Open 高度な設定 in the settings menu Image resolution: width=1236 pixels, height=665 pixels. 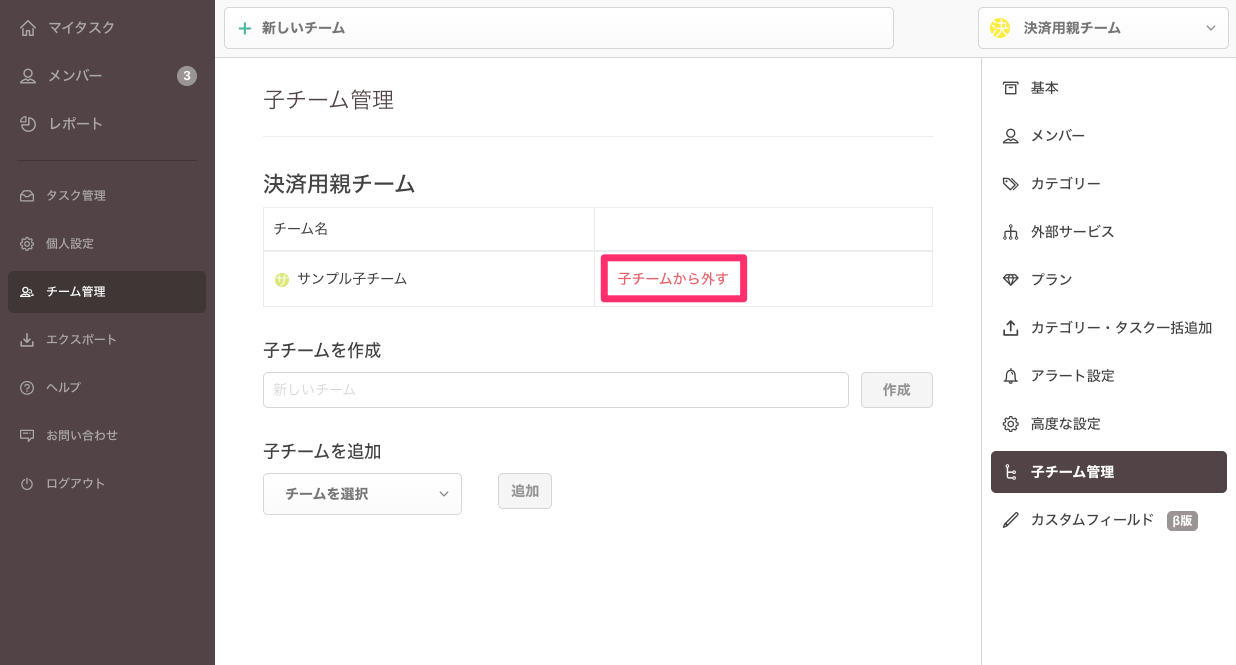(x=1065, y=424)
